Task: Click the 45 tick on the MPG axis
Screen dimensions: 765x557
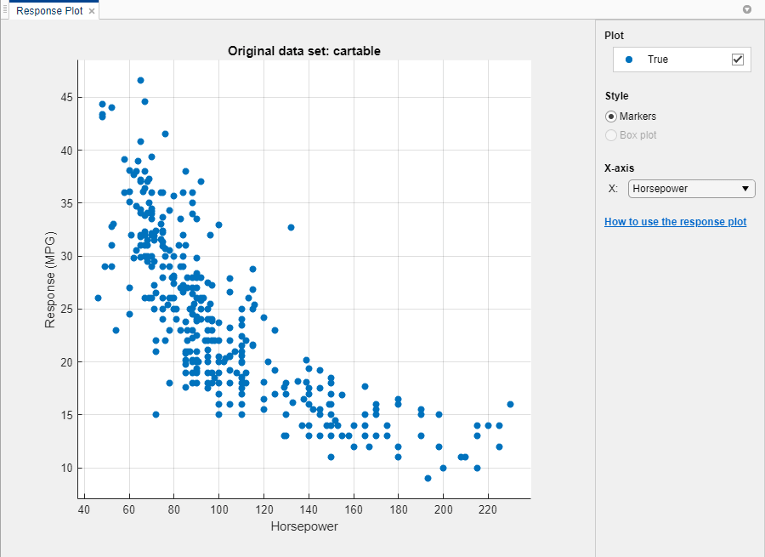Action: [66, 98]
